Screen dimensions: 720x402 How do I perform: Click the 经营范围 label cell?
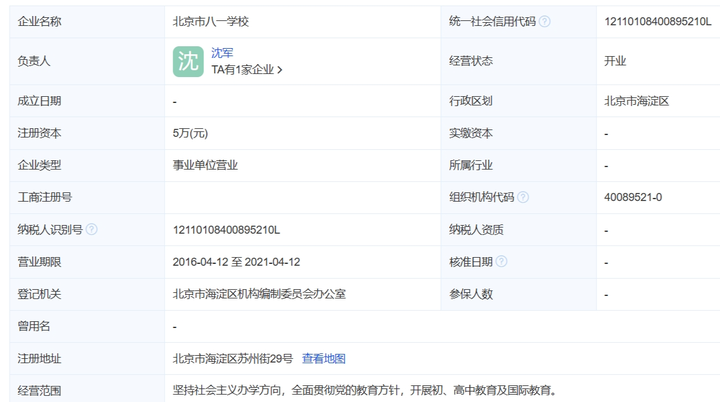(x=87, y=389)
